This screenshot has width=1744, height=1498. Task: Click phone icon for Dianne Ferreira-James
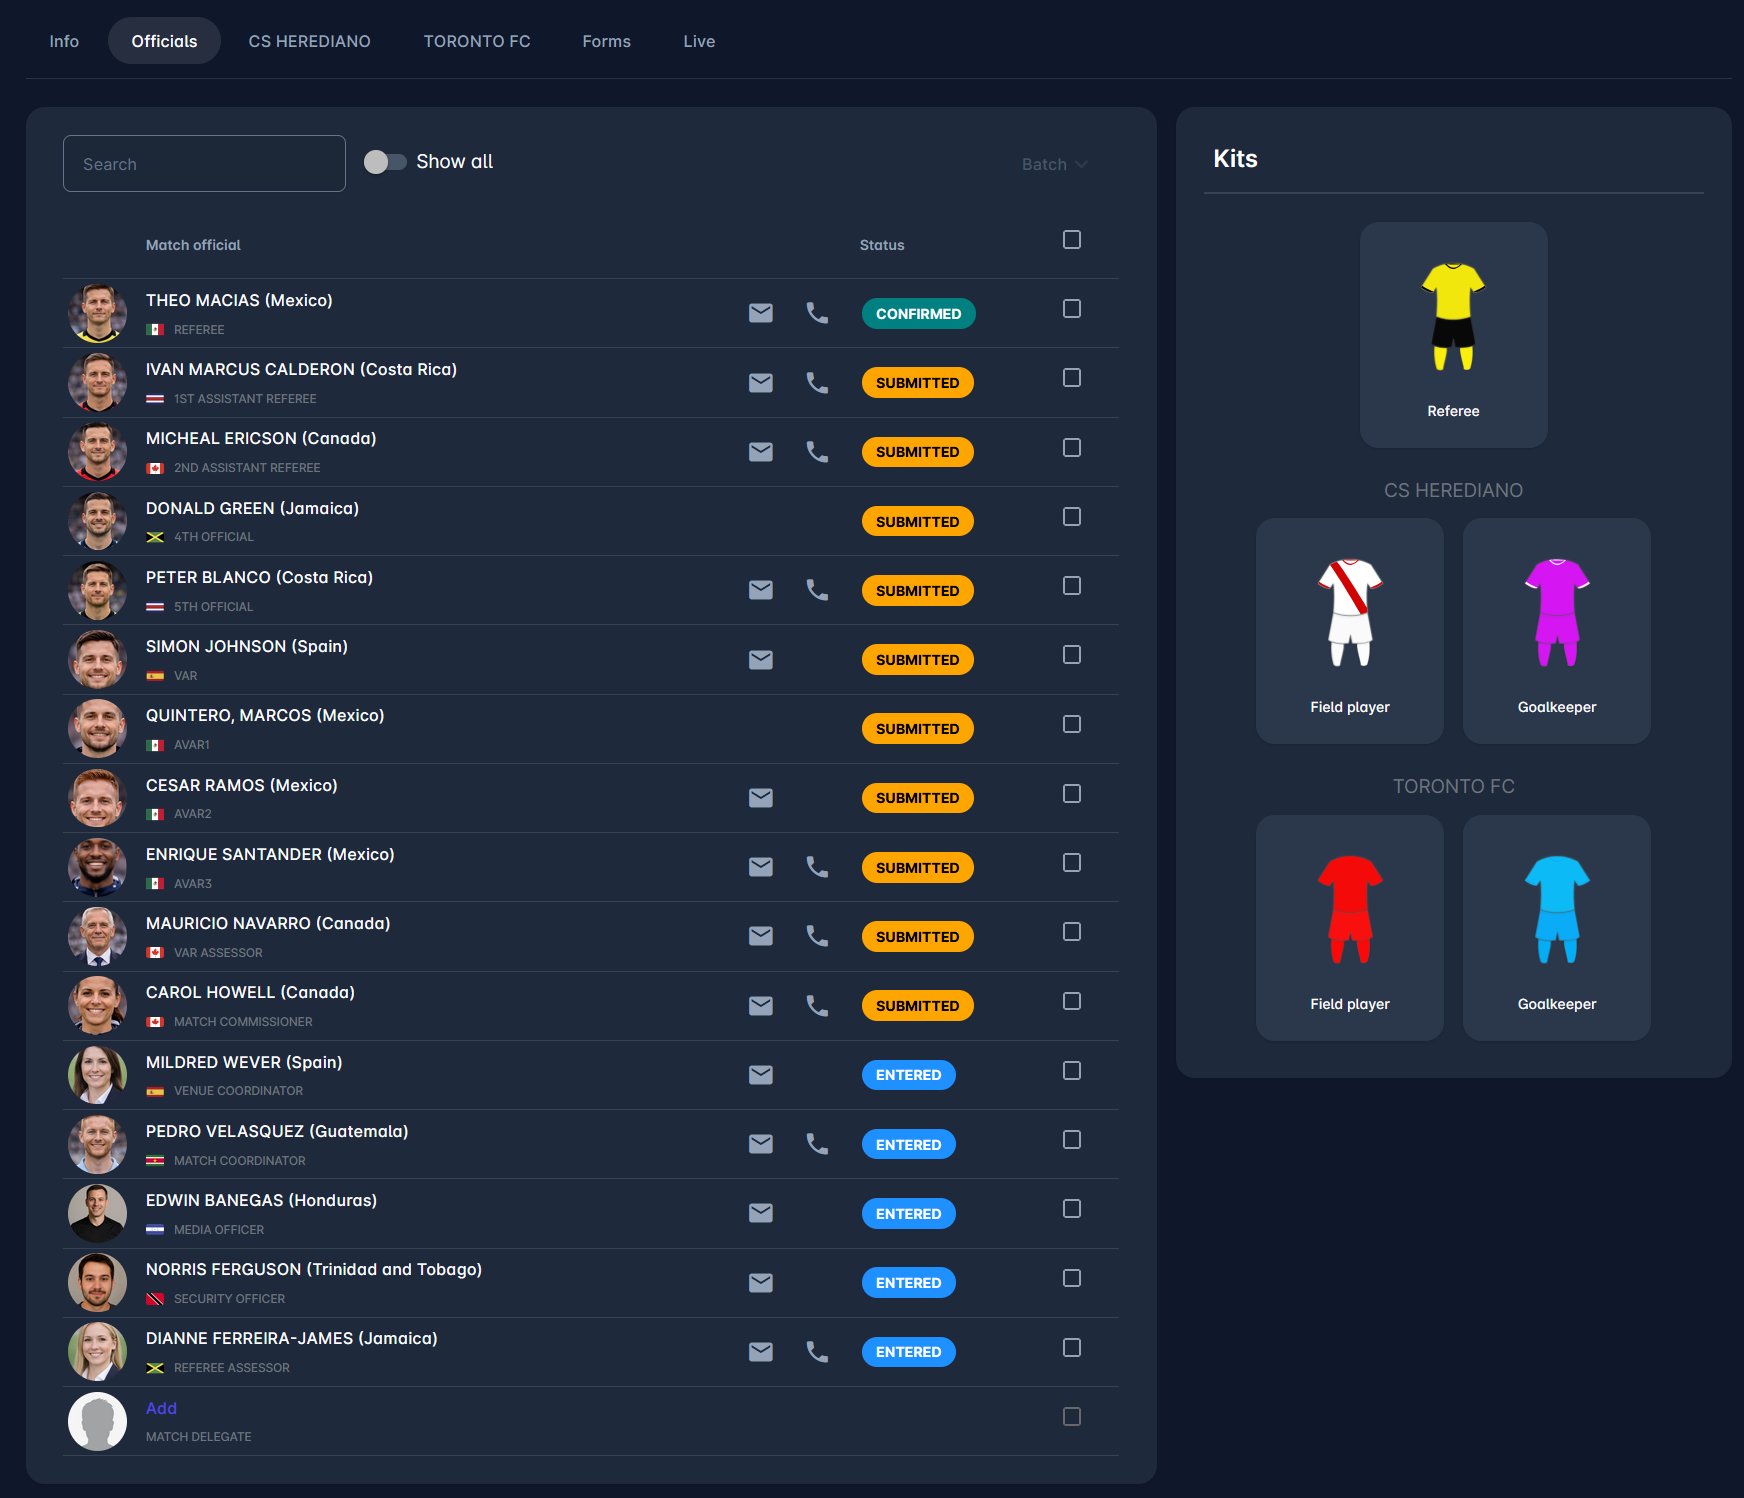817,1352
